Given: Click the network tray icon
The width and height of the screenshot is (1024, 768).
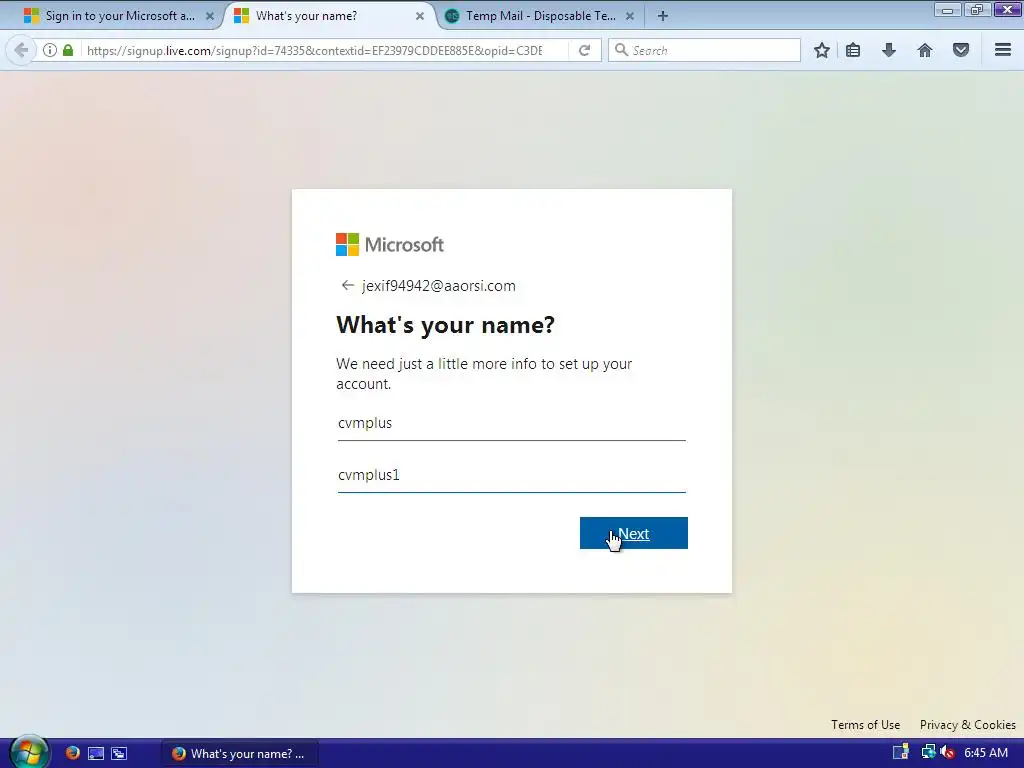Looking at the screenshot, I should click(x=928, y=752).
